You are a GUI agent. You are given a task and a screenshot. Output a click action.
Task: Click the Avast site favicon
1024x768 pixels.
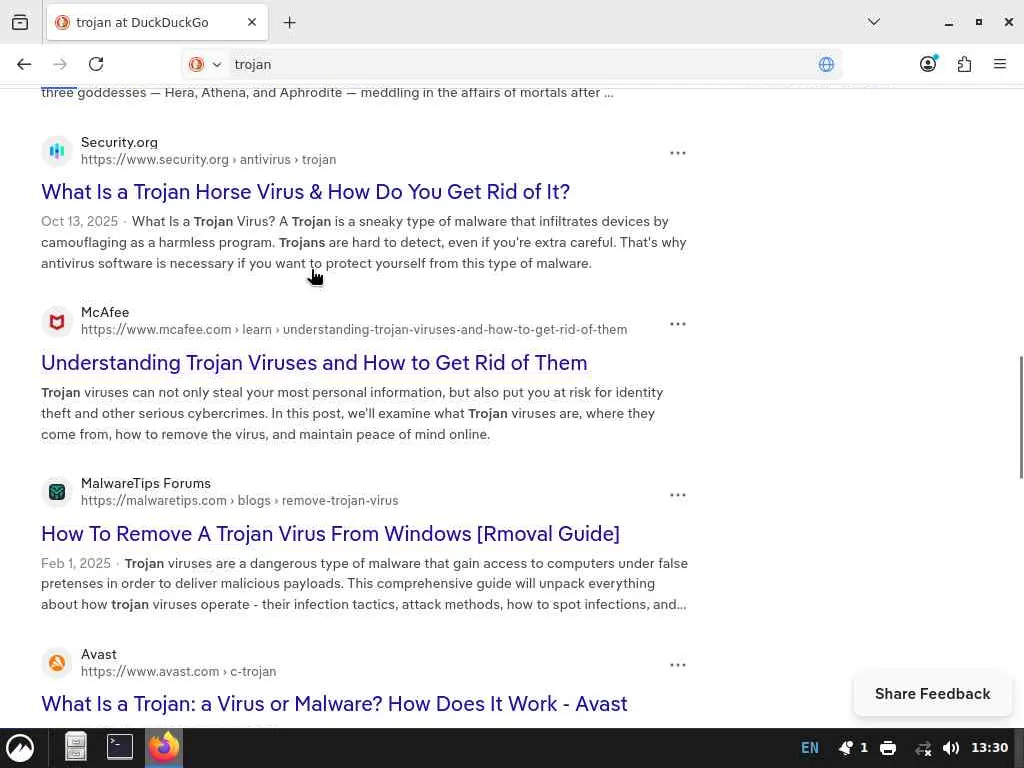click(x=57, y=663)
